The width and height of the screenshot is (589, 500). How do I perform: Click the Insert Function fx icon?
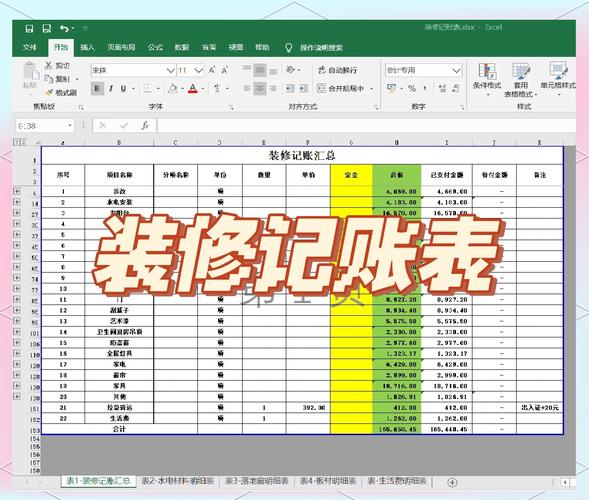145,126
